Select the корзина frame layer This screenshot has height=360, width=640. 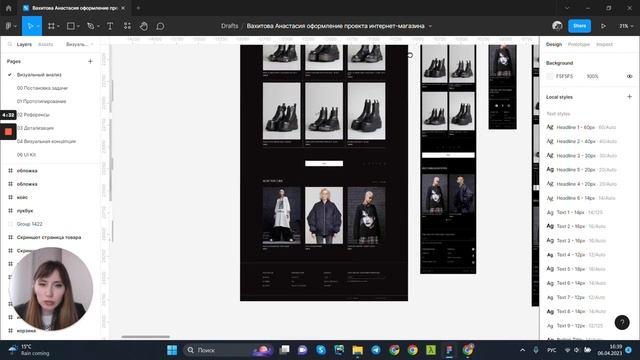[x=26, y=331]
